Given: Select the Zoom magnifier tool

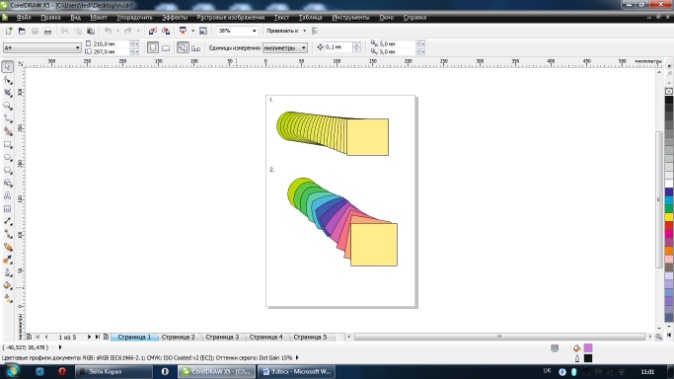Looking at the screenshot, I should coord(7,106).
